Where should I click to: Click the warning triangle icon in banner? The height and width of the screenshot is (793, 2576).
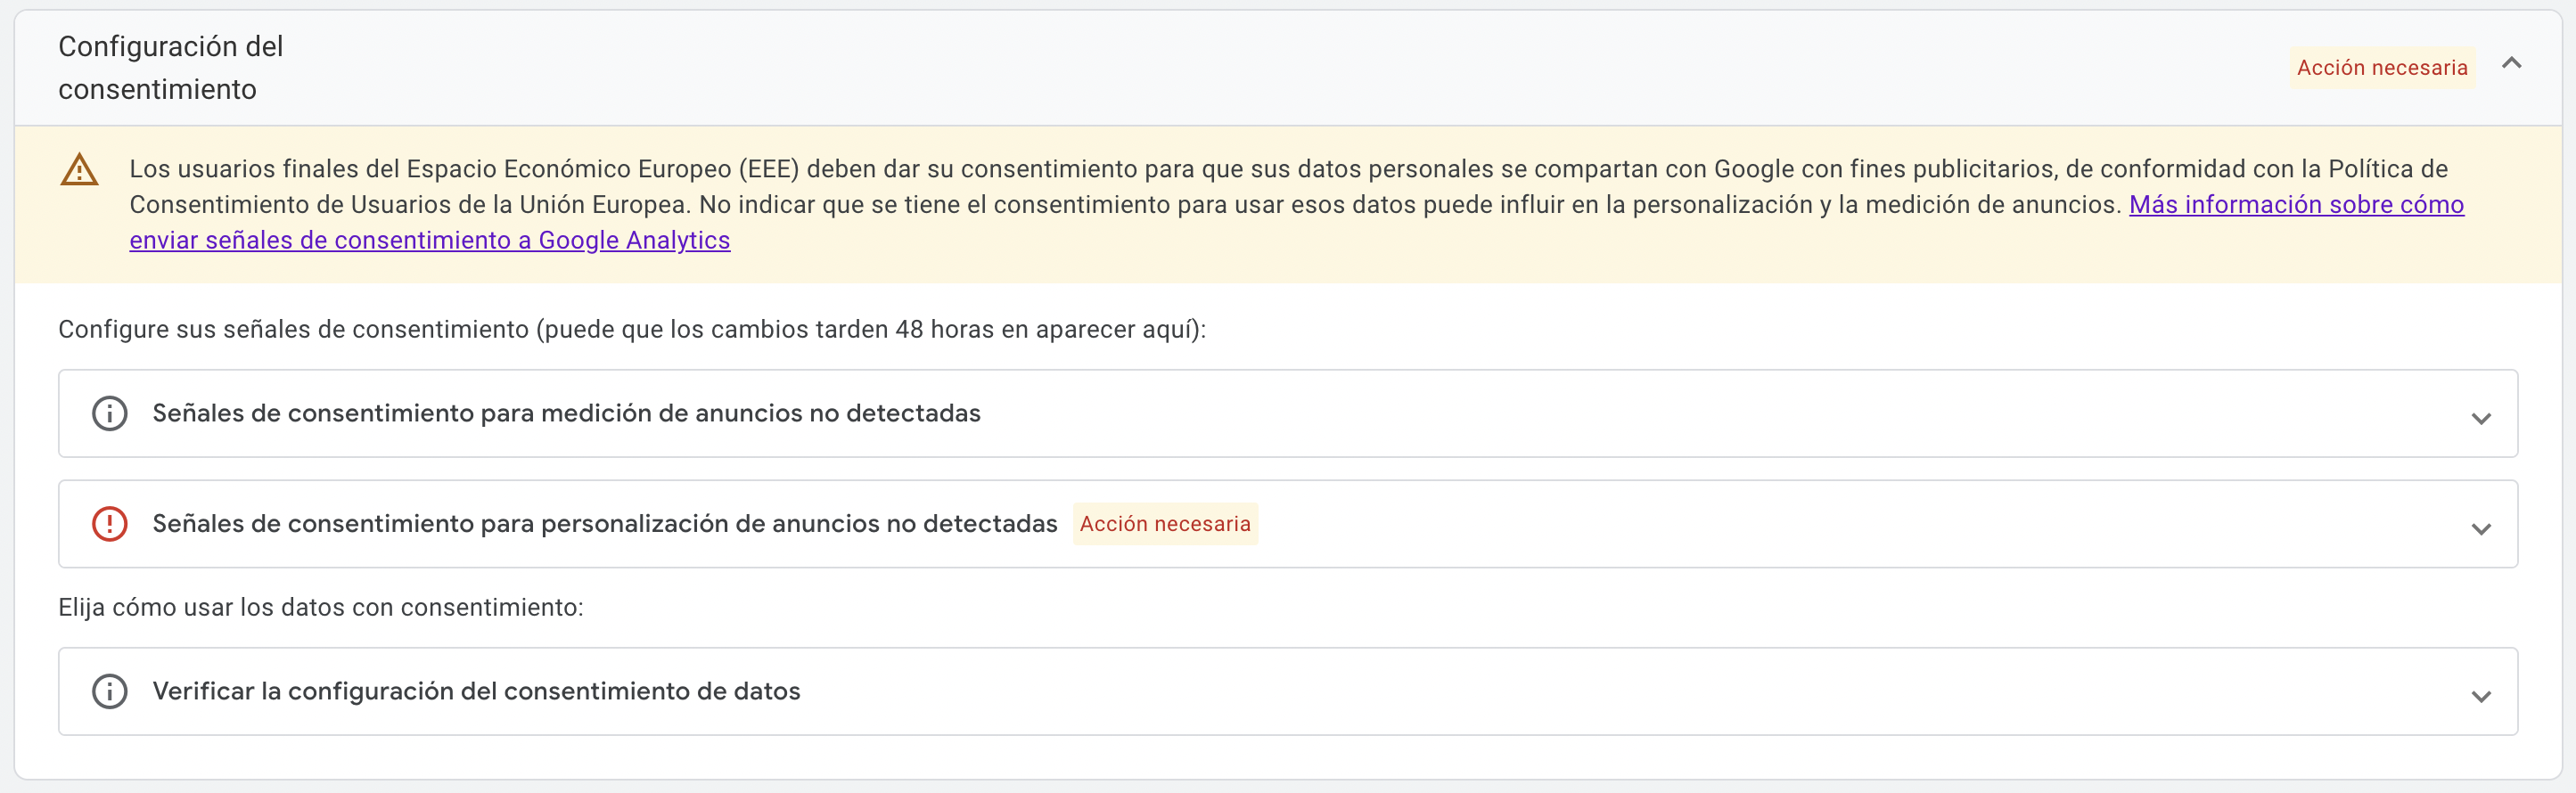(80, 170)
